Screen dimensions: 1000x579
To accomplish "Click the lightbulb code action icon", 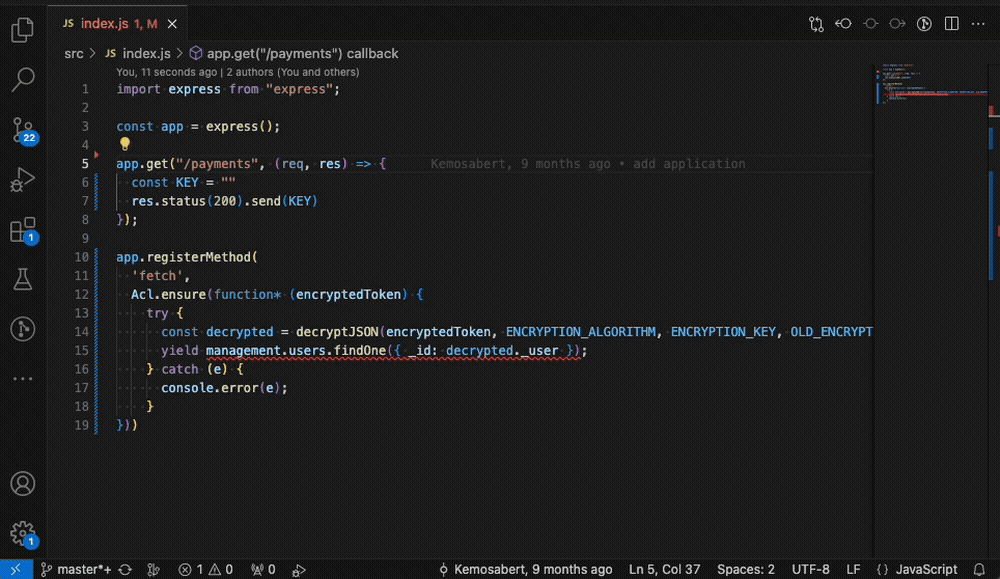I will point(125,144).
